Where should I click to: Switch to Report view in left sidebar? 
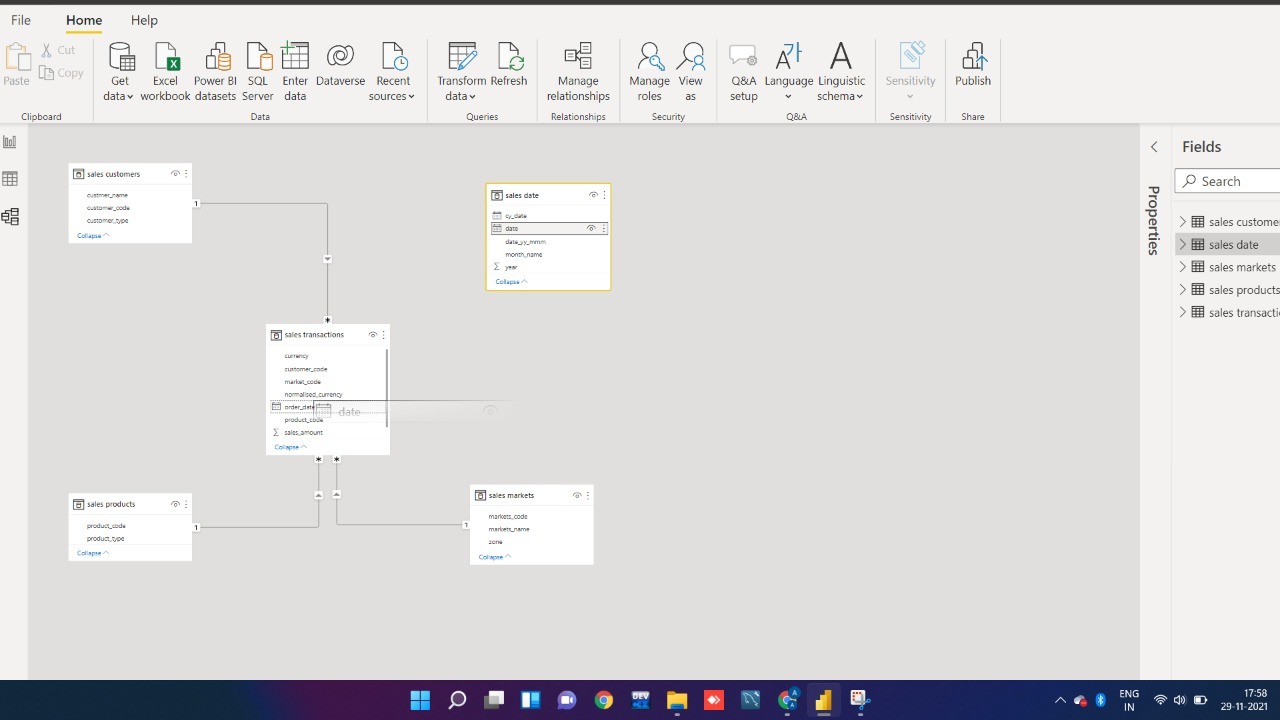pyautogui.click(x=10, y=142)
